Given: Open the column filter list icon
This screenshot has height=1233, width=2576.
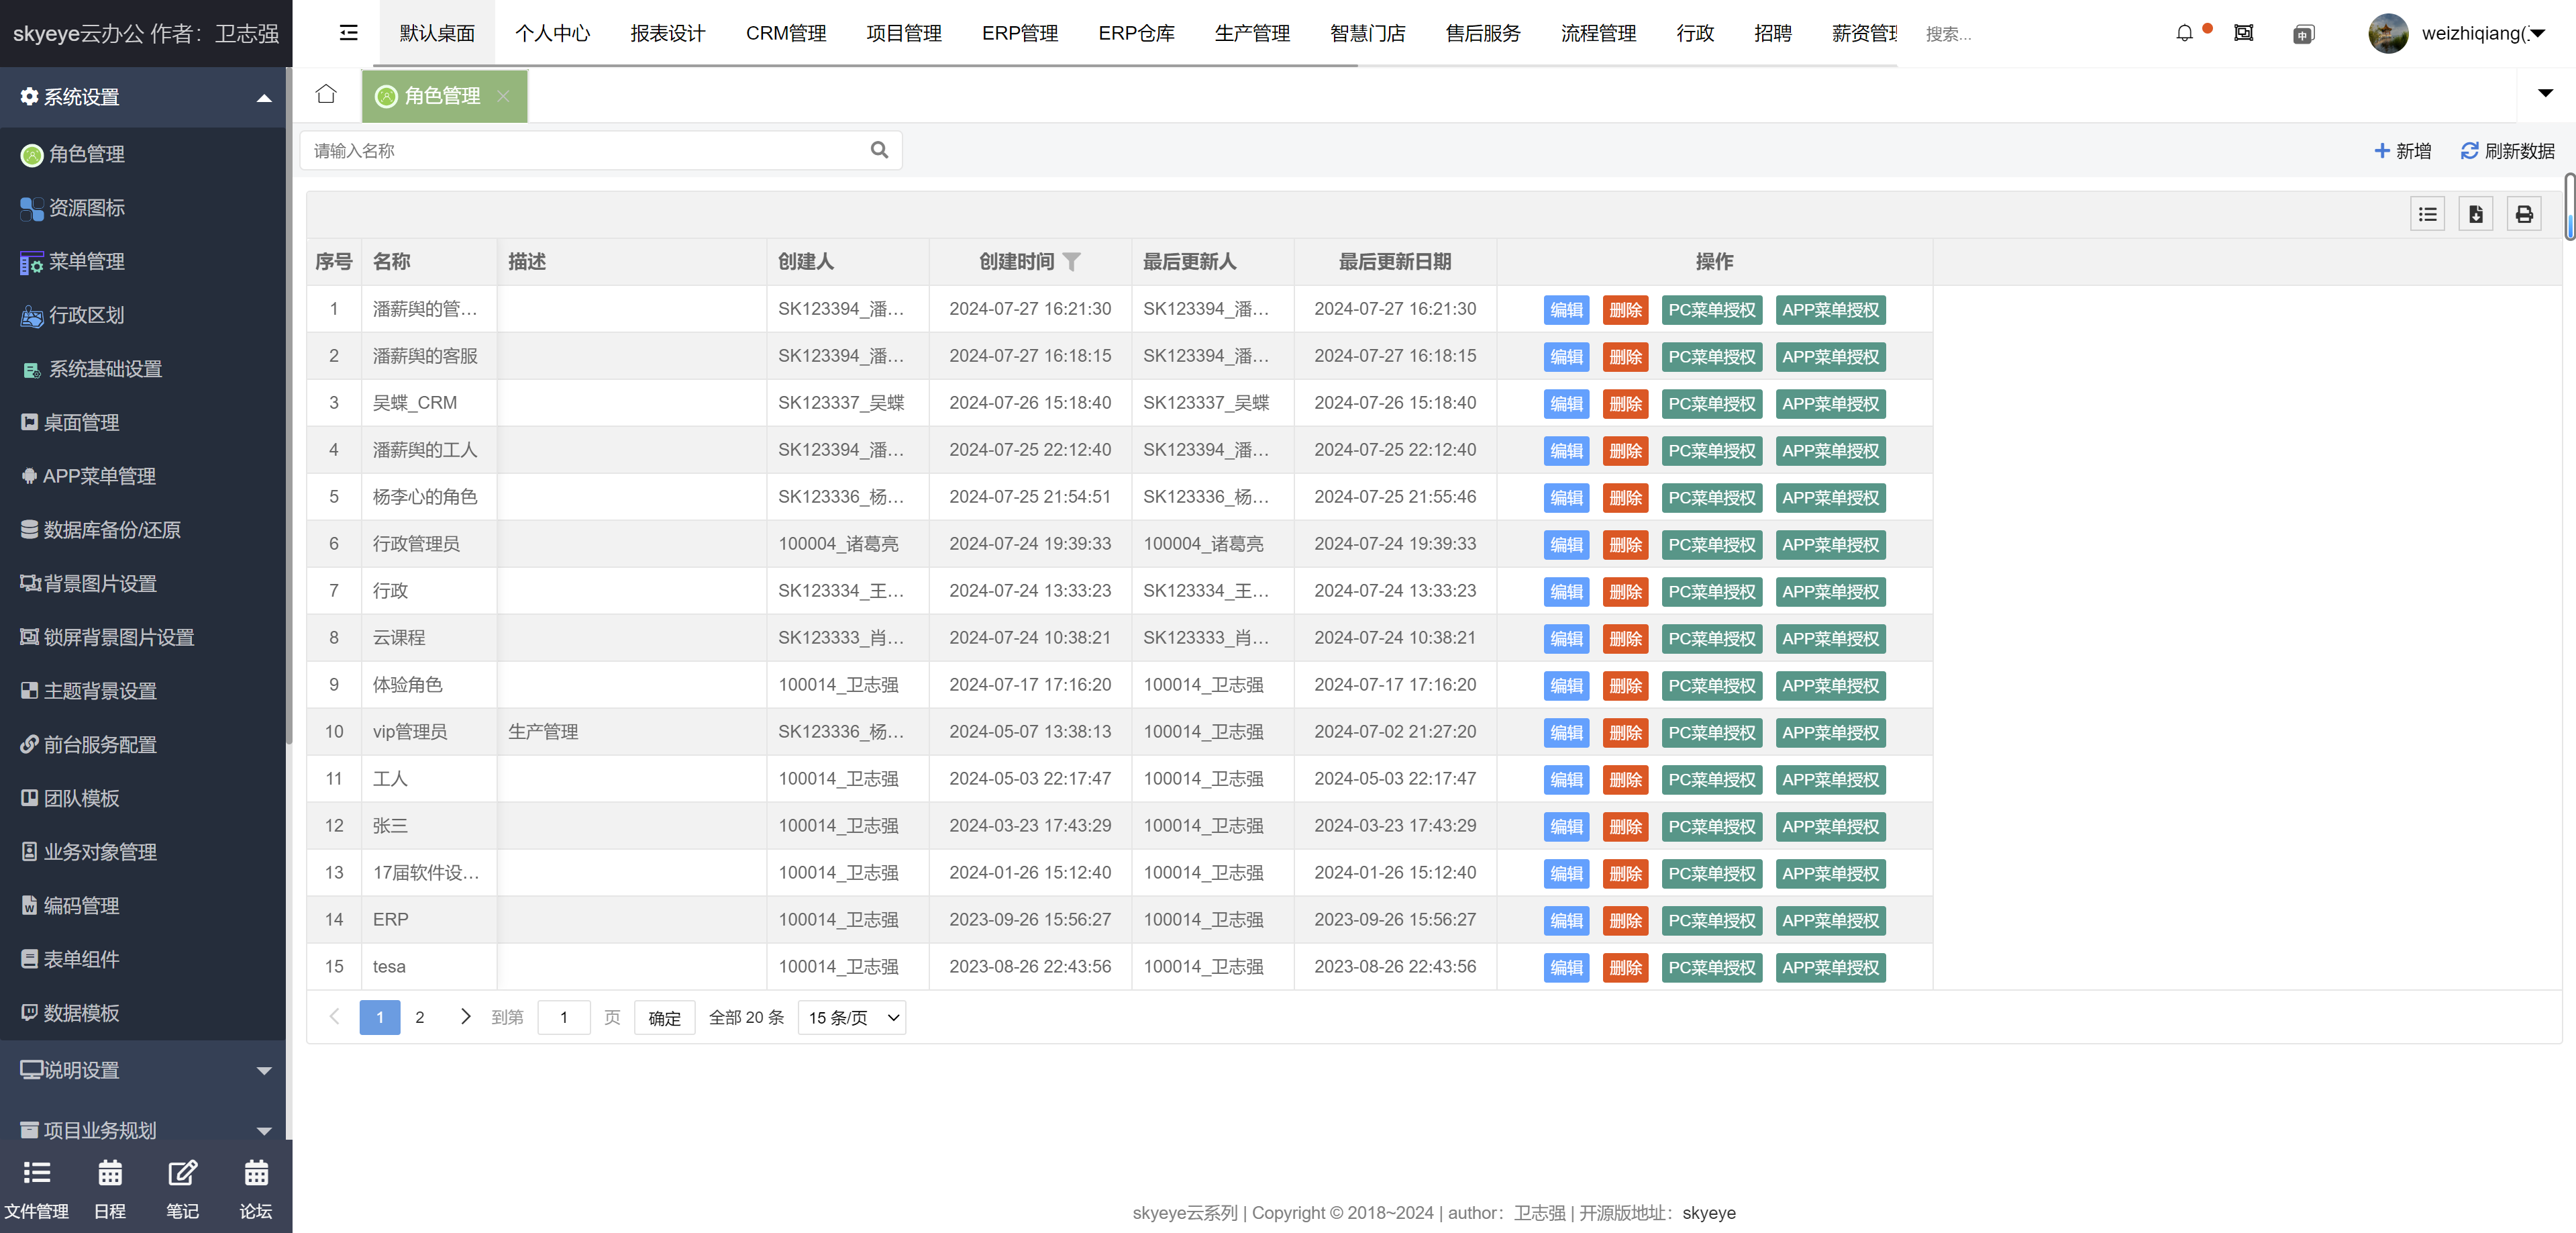Looking at the screenshot, I should (x=2427, y=214).
